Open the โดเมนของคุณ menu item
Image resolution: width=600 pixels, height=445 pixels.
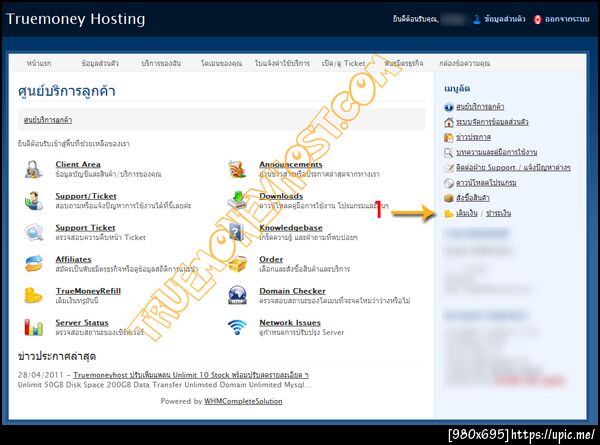click(221, 63)
